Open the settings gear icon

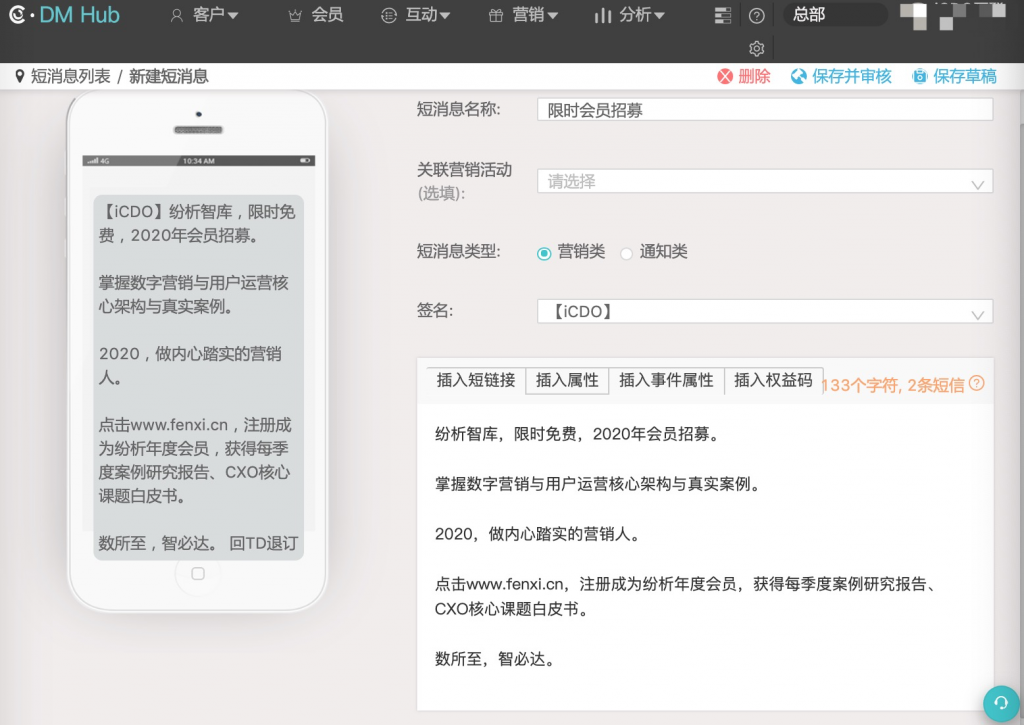(757, 49)
